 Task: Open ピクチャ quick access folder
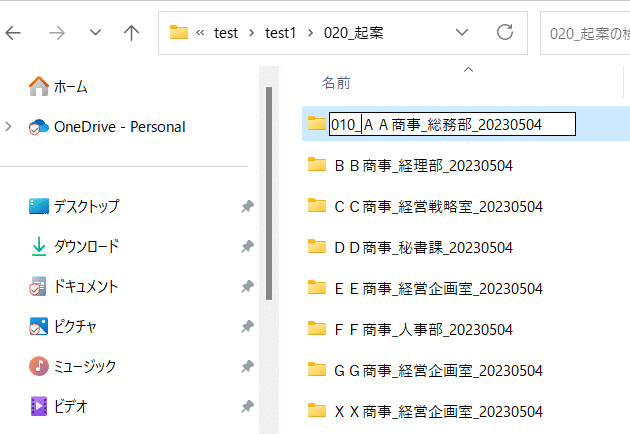coord(75,326)
